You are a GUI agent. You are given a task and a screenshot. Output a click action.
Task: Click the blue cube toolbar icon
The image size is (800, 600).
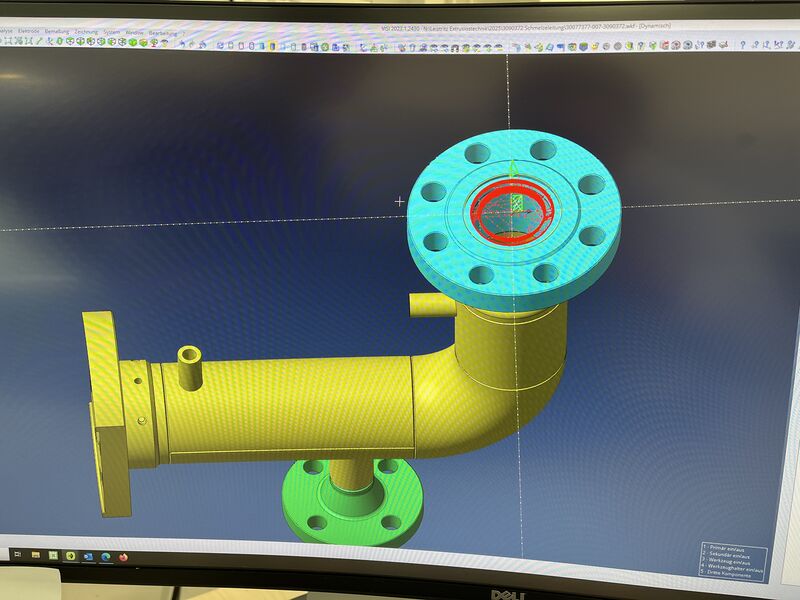coord(583,46)
